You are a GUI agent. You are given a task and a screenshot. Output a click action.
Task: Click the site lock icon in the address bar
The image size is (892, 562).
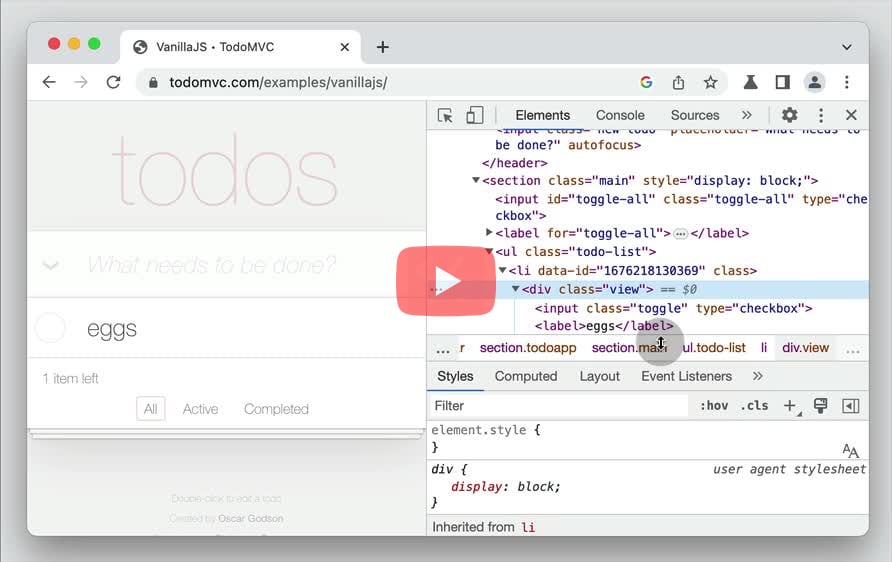pyautogui.click(x=152, y=82)
